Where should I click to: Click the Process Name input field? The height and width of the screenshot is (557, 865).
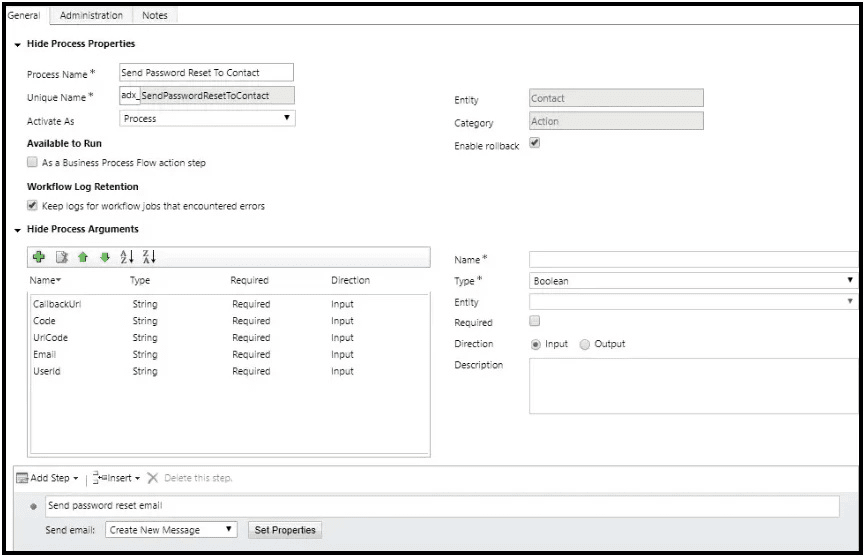pos(206,72)
